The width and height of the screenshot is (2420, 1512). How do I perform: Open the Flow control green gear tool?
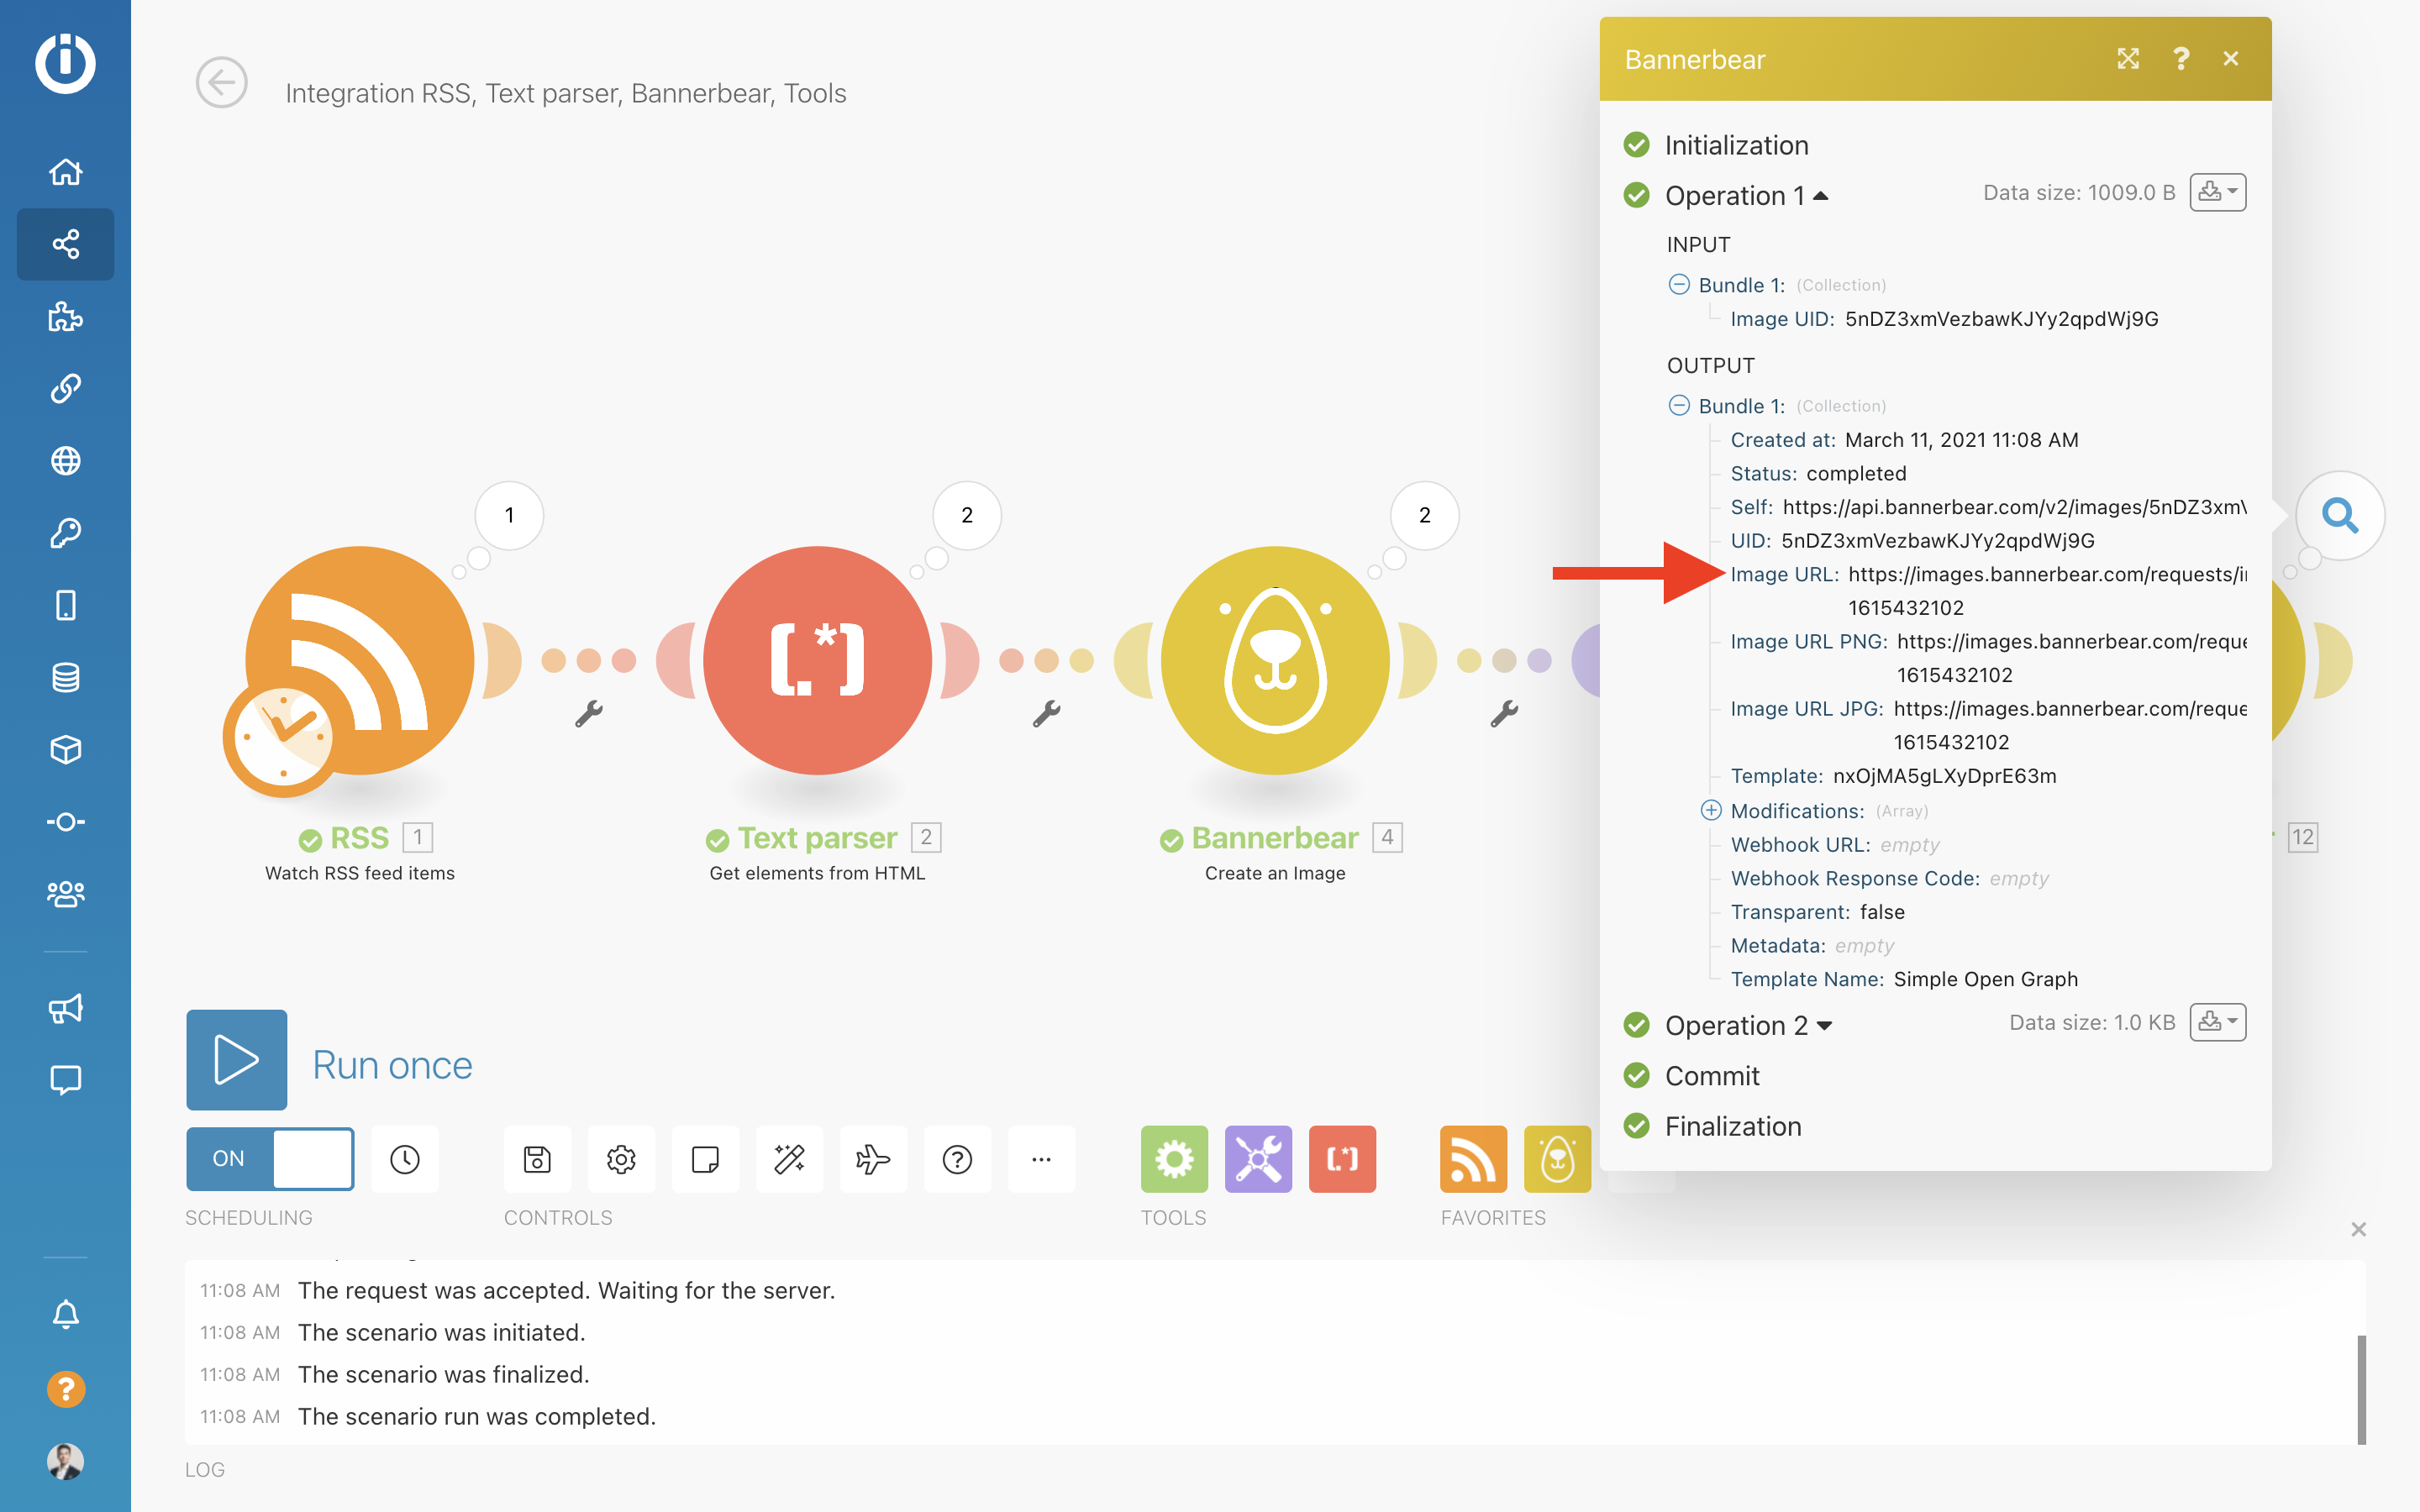pyautogui.click(x=1174, y=1159)
